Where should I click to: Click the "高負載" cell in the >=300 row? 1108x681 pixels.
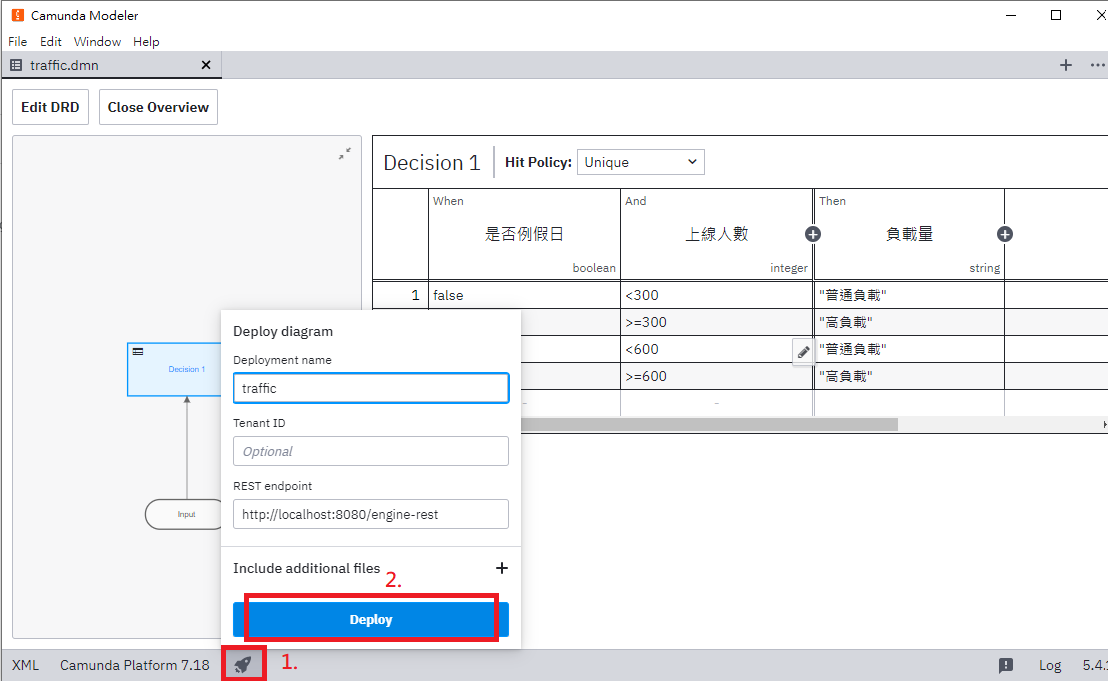pos(909,322)
